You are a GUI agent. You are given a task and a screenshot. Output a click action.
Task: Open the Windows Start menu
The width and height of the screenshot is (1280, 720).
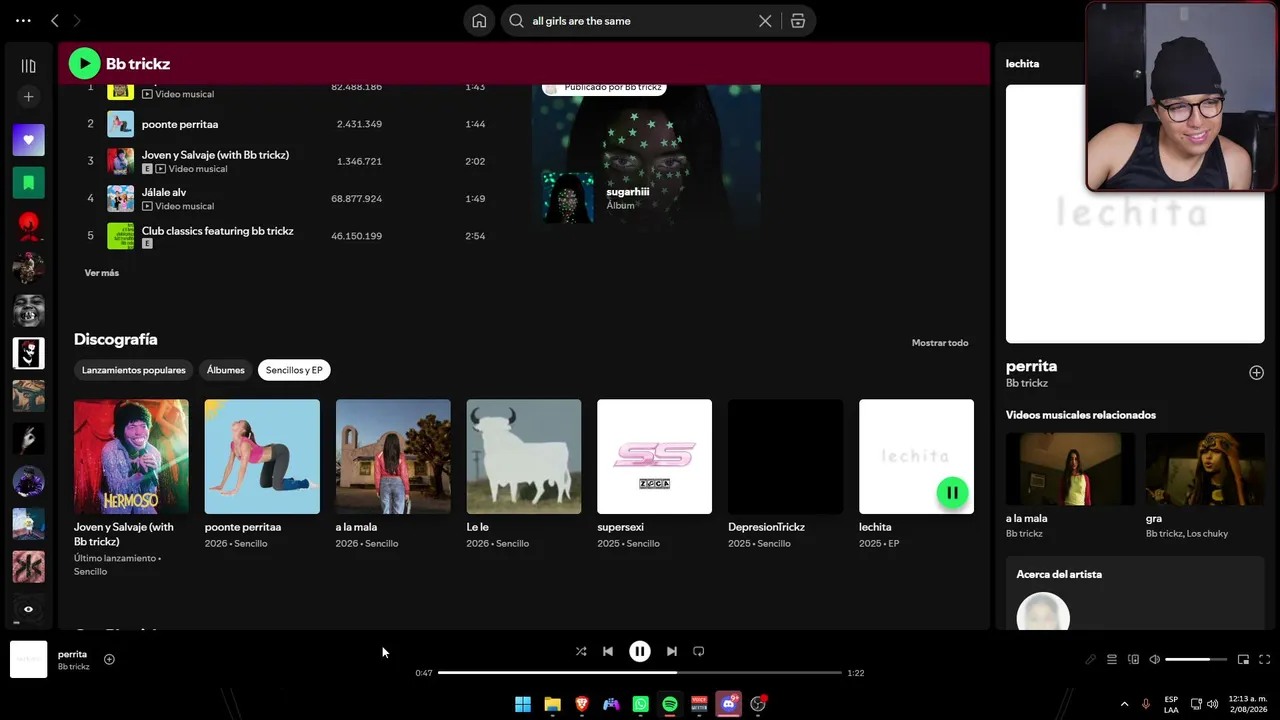pos(523,704)
